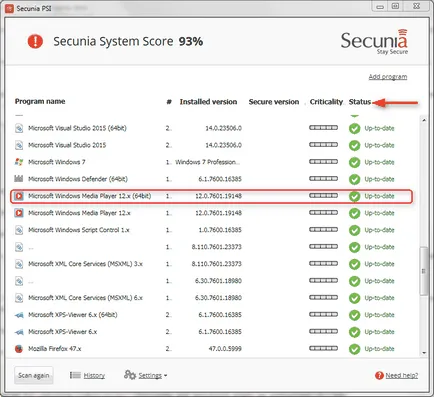
Task: Click the program list scrollbar thumb
Action: 424,271
